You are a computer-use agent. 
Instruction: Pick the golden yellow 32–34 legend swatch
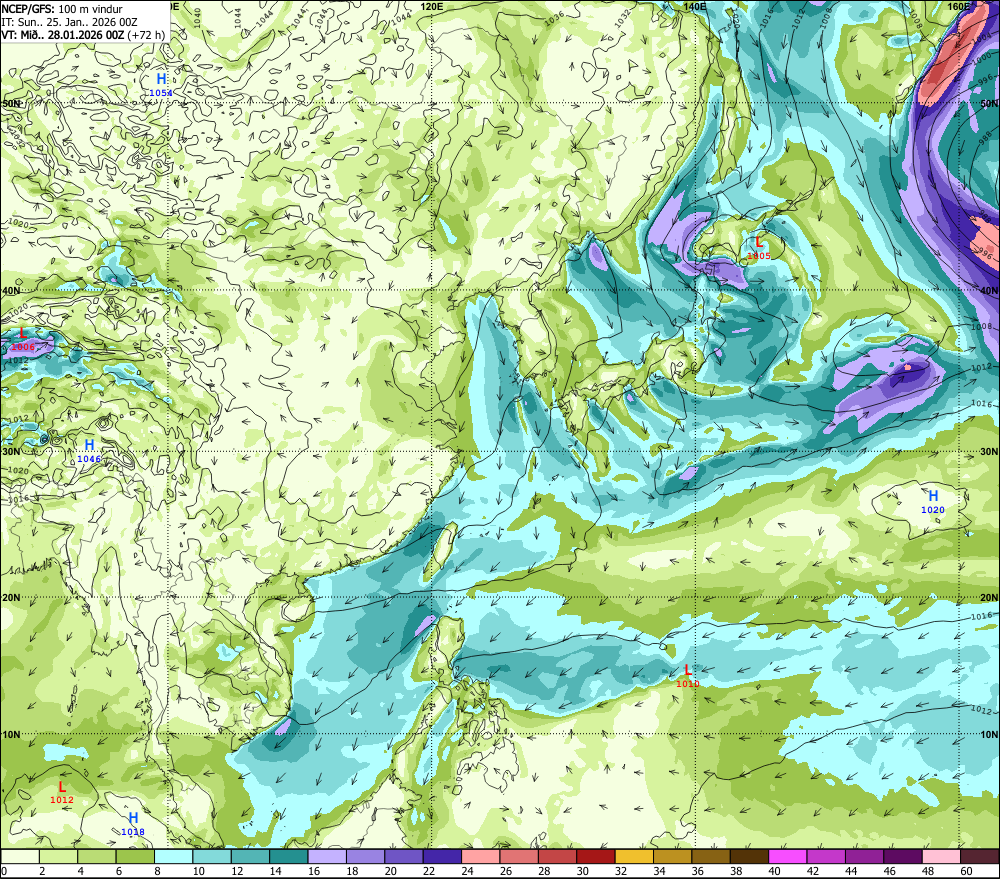tap(634, 856)
